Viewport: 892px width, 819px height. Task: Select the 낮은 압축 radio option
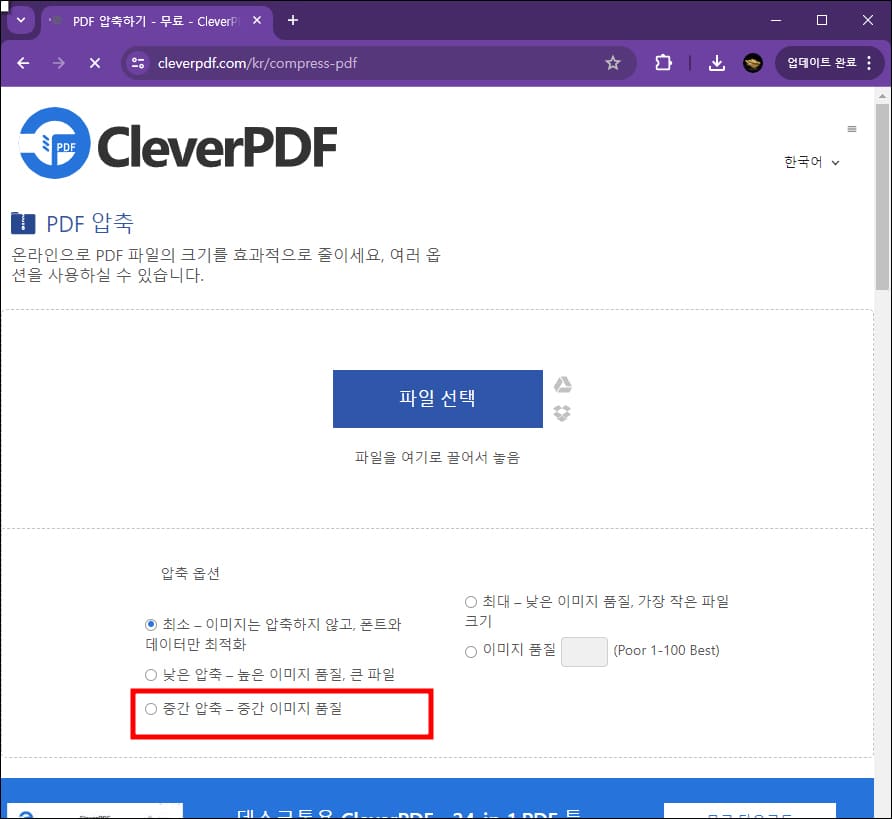[151, 675]
